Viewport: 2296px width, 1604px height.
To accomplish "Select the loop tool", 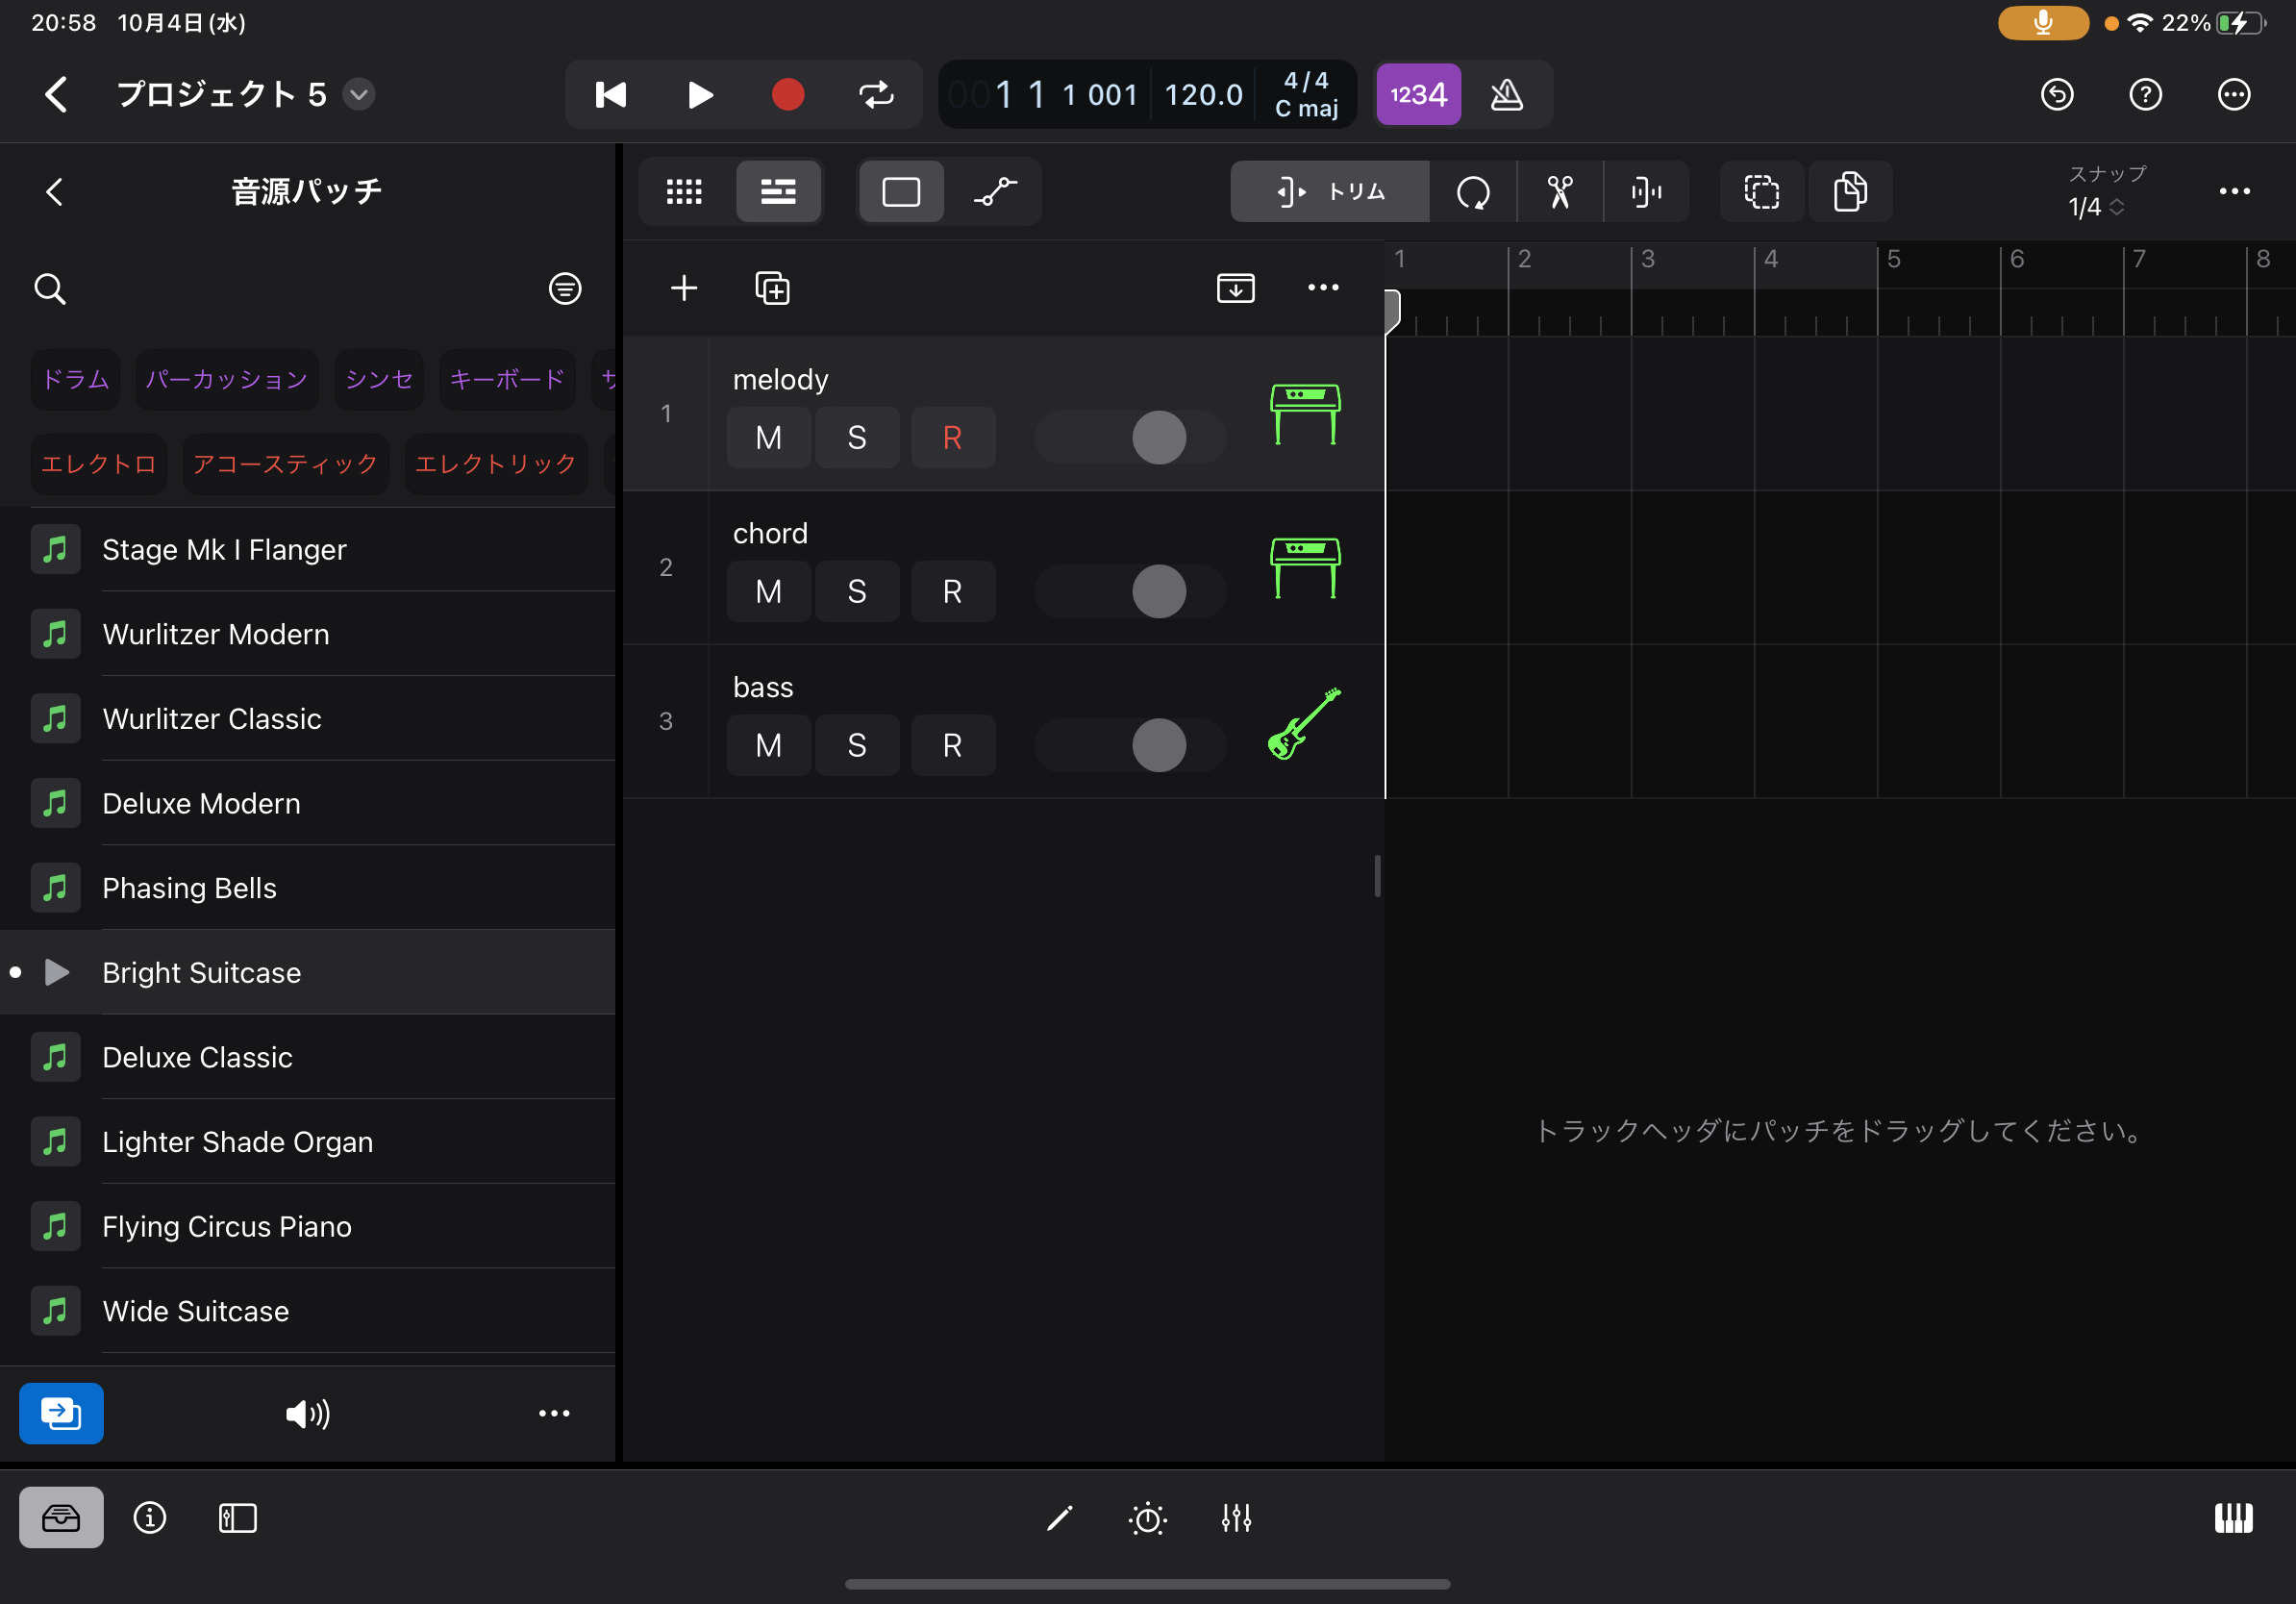I will [1473, 192].
